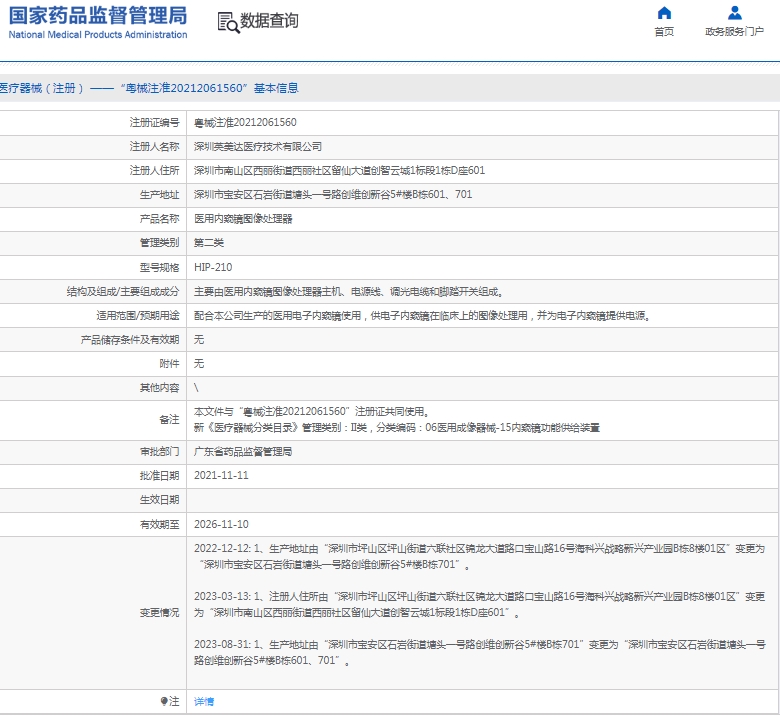
Task: Select 无 in the 附件 row
Action: point(199,364)
